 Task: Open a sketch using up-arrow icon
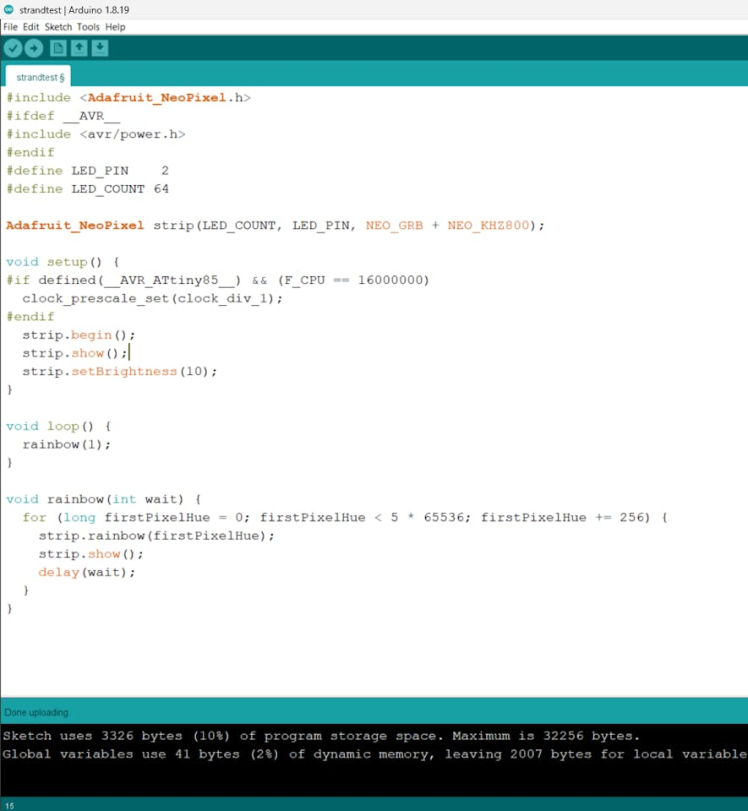pyautogui.click(x=79, y=48)
